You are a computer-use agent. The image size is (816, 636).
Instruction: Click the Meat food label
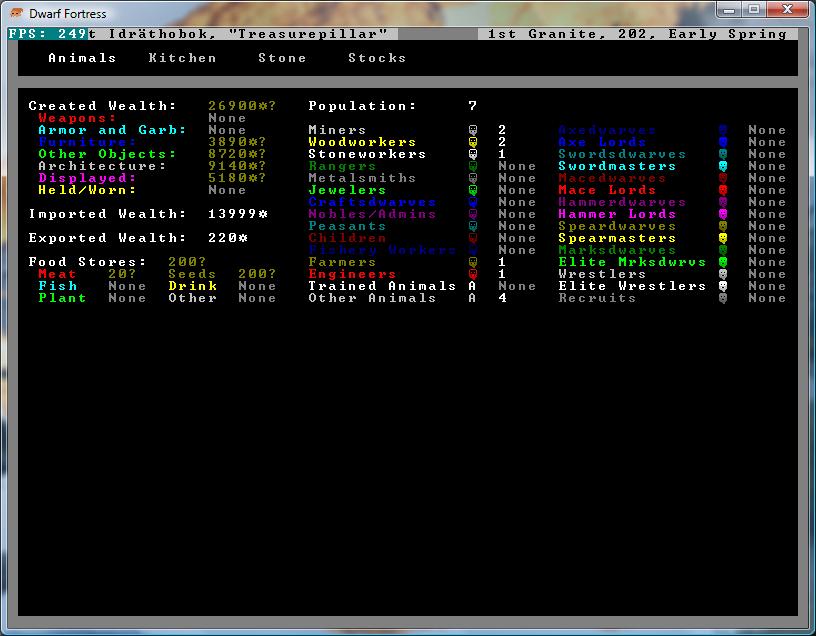click(57, 274)
